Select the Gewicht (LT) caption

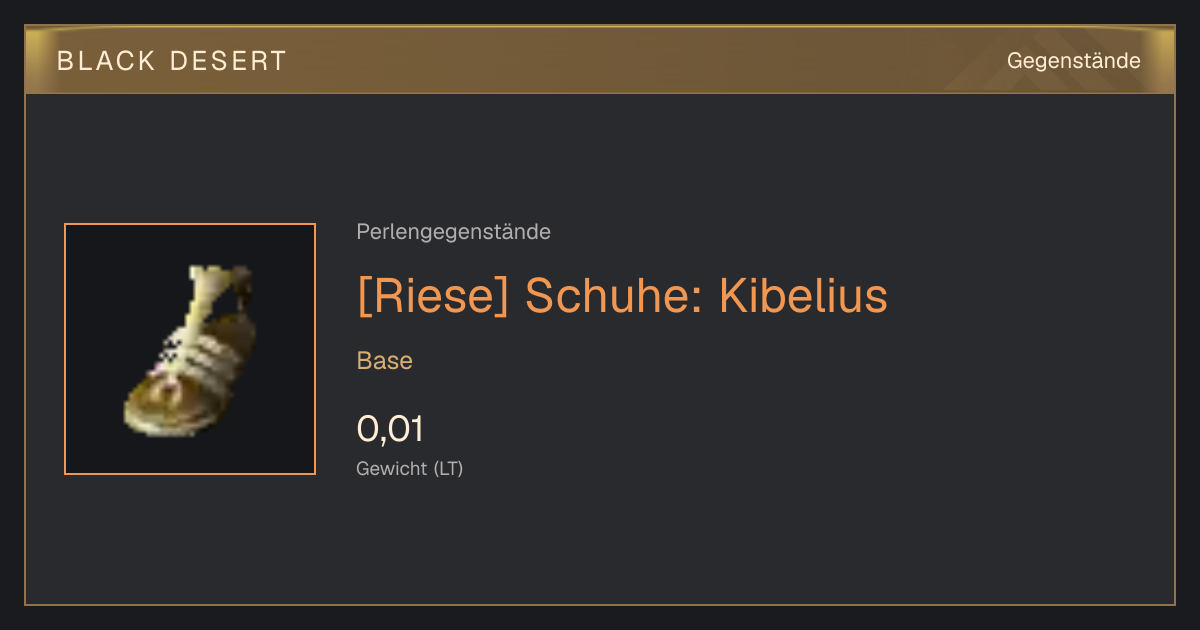(410, 468)
